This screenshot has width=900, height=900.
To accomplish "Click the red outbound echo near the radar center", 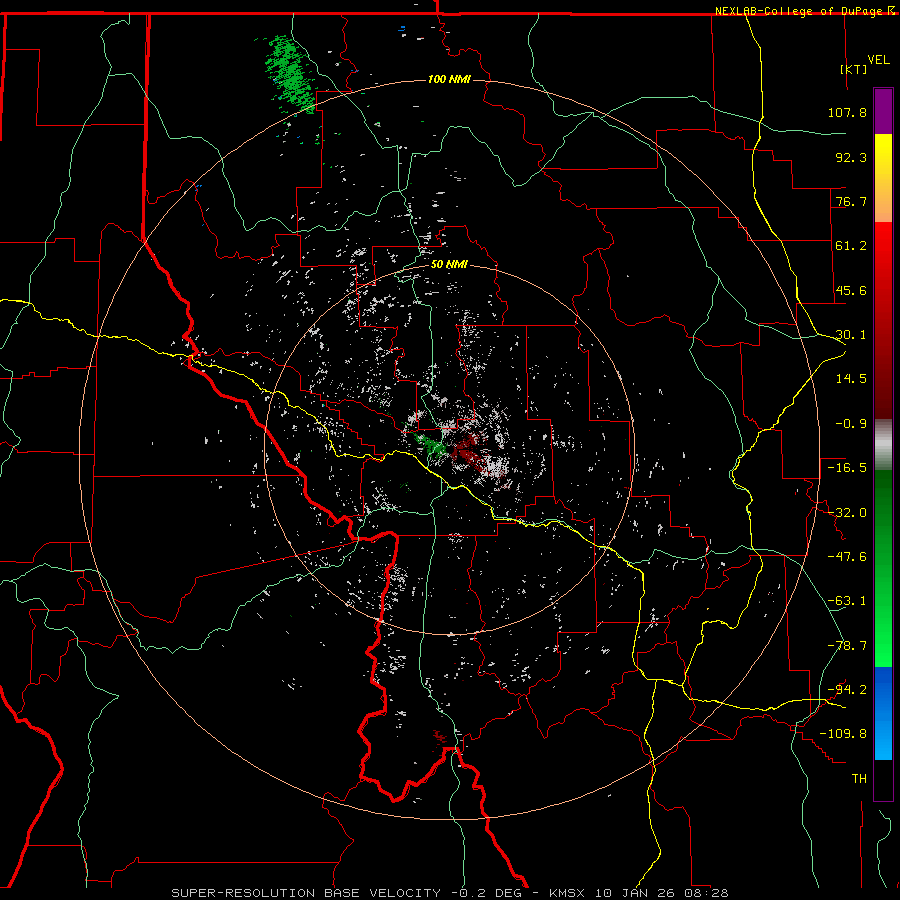I will (x=466, y=451).
